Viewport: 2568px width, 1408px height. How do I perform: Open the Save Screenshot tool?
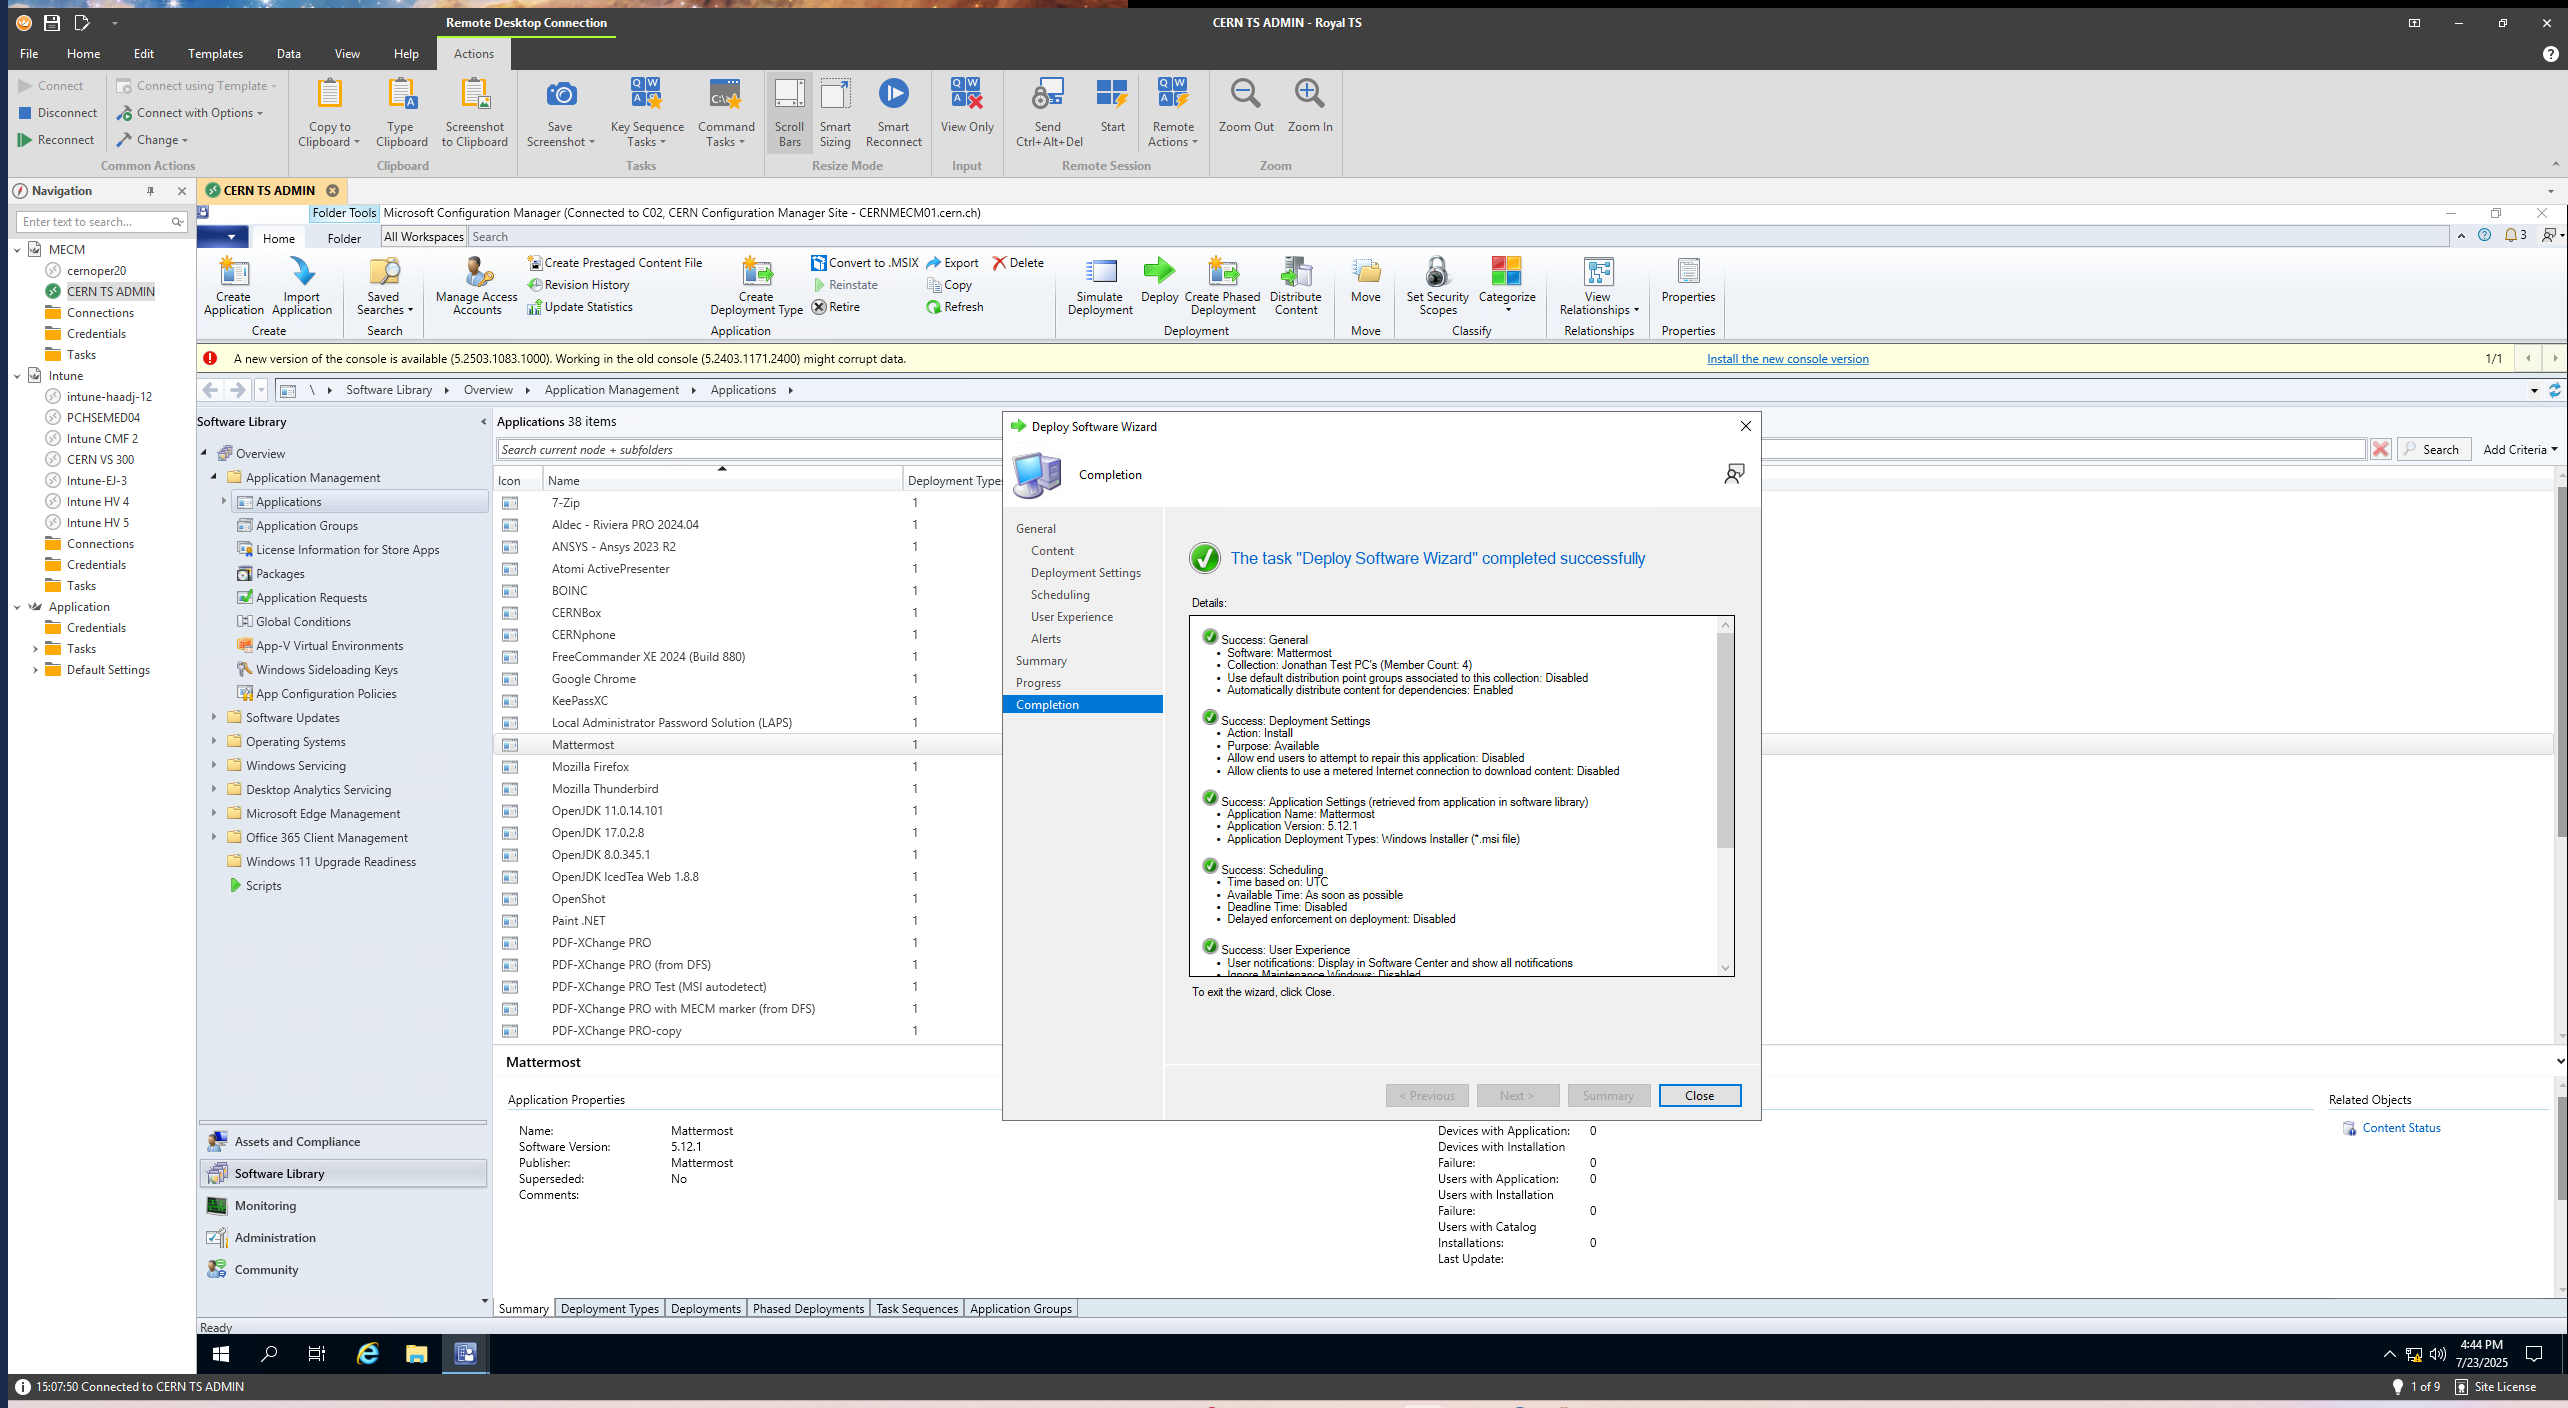[560, 112]
